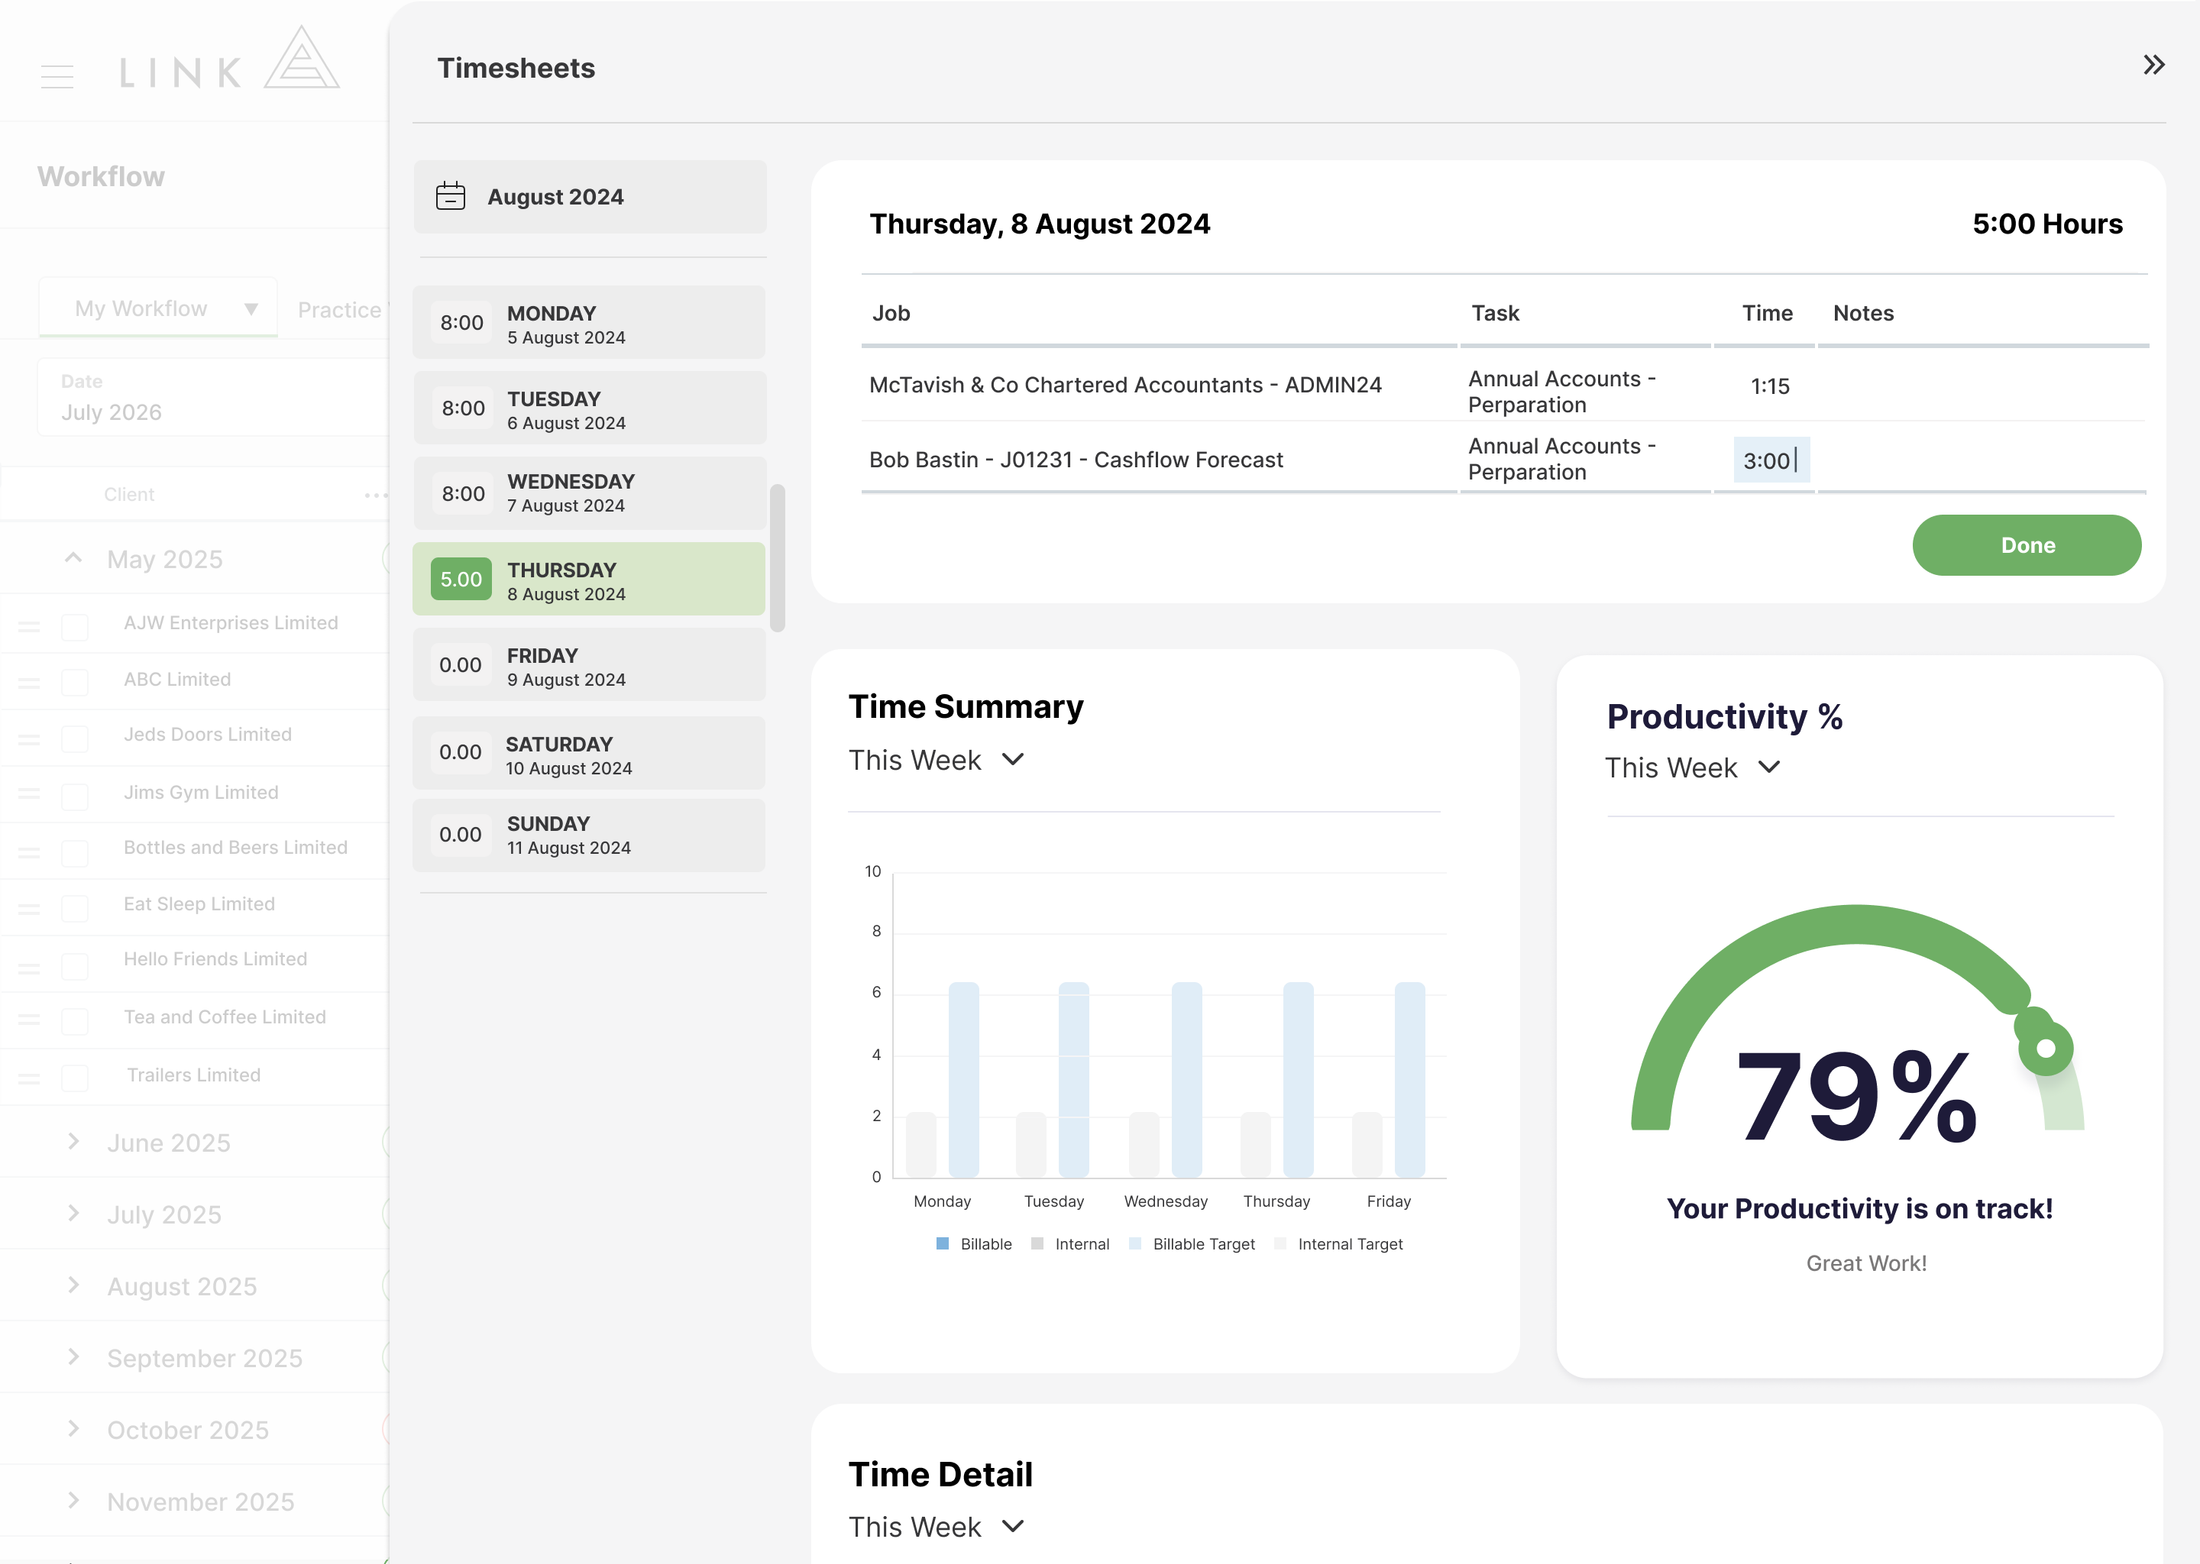Click the Task column header
This screenshot has height=1564, width=2200.
[x=1495, y=313]
